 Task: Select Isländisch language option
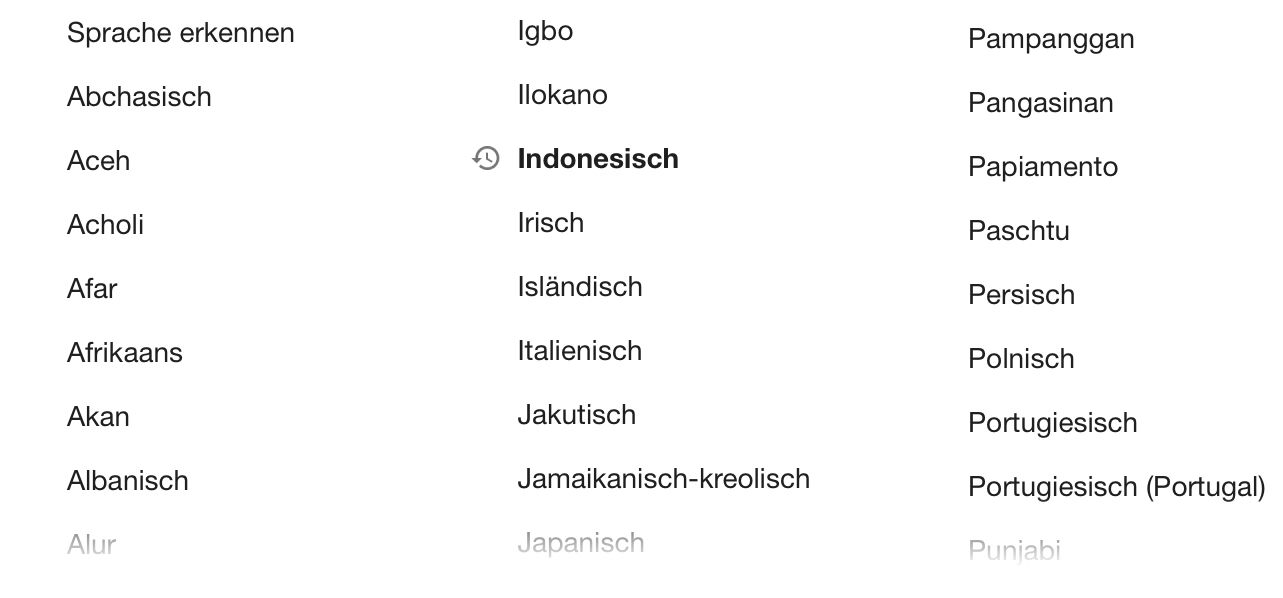click(580, 287)
